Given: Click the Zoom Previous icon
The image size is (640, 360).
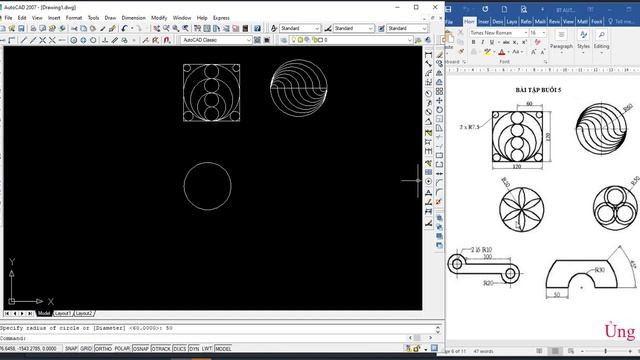Looking at the screenshot, I should click(186, 29).
